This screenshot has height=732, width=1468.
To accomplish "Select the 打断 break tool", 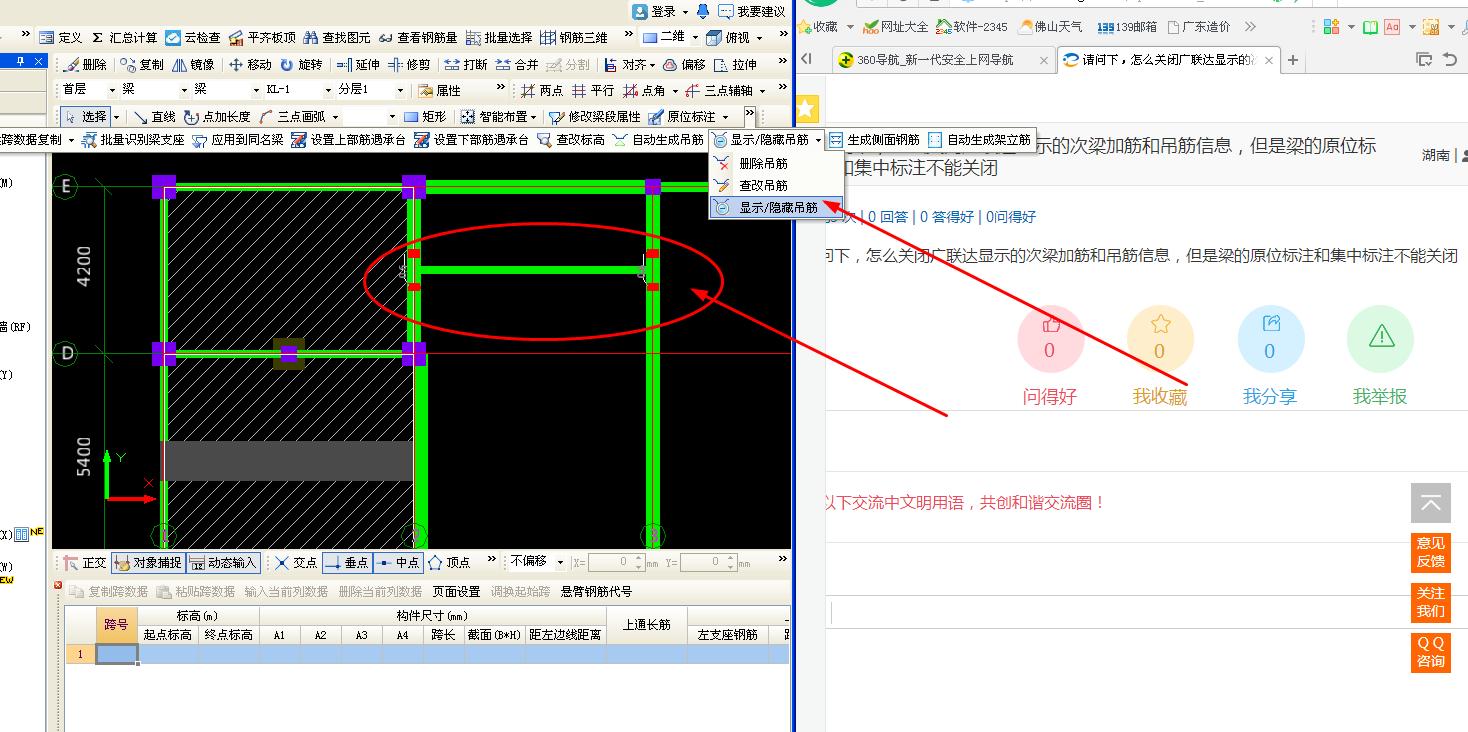I will coord(466,64).
